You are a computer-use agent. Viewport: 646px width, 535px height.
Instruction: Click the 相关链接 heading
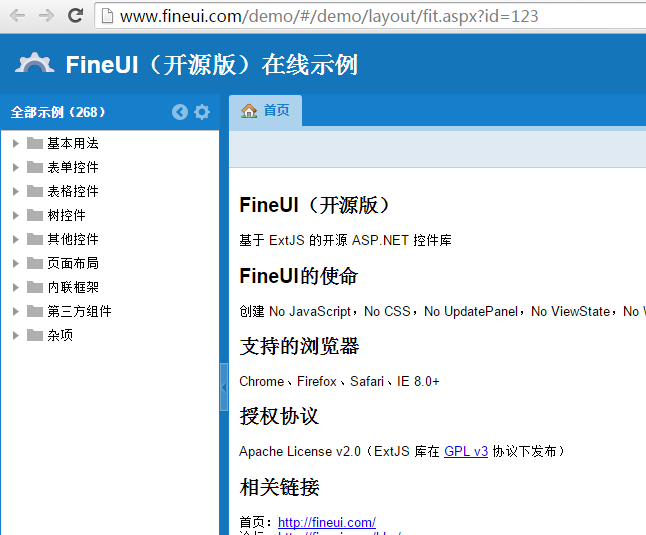pos(279,487)
